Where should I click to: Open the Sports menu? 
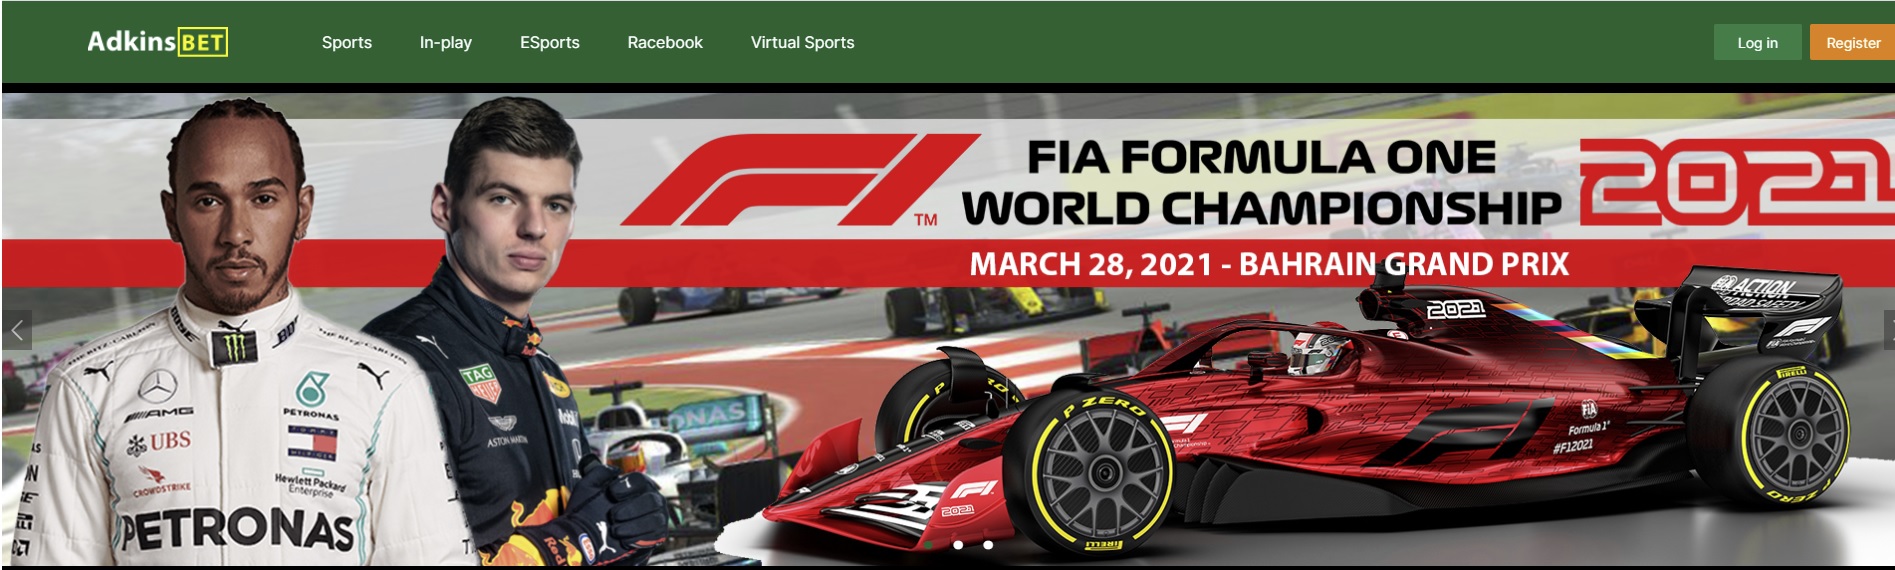347,42
